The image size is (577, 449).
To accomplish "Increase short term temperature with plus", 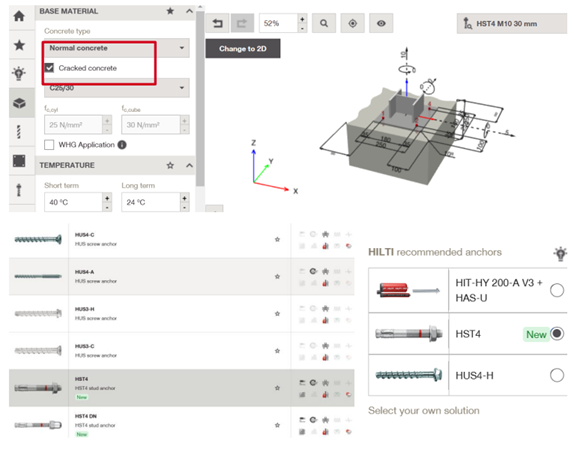I will tap(107, 198).
